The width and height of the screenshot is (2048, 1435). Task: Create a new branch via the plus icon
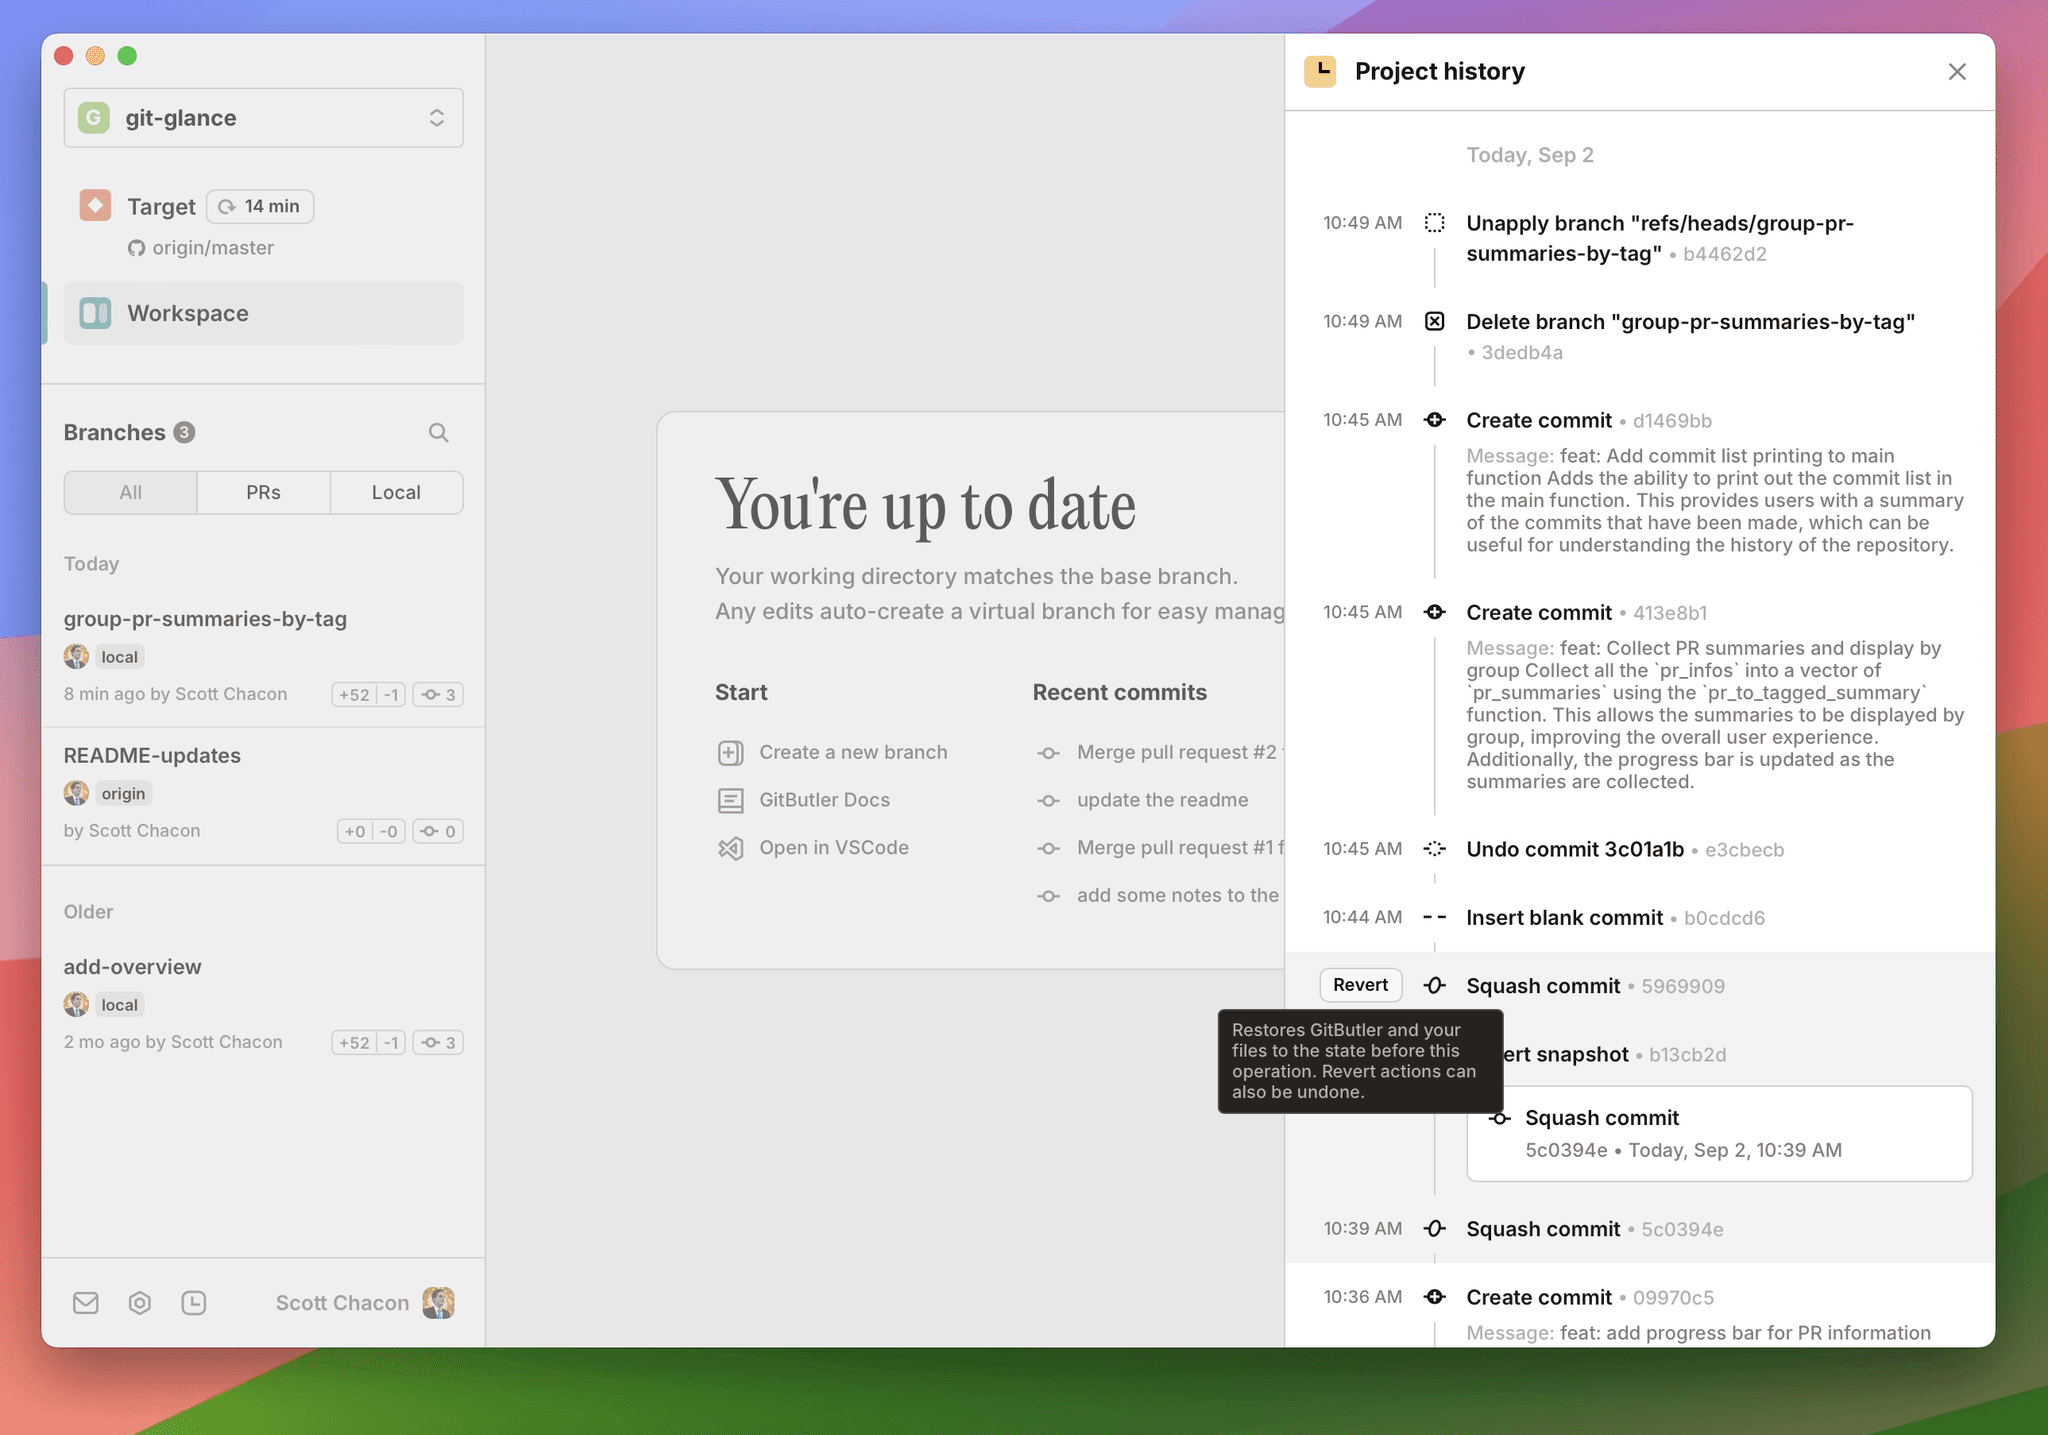pyautogui.click(x=730, y=752)
